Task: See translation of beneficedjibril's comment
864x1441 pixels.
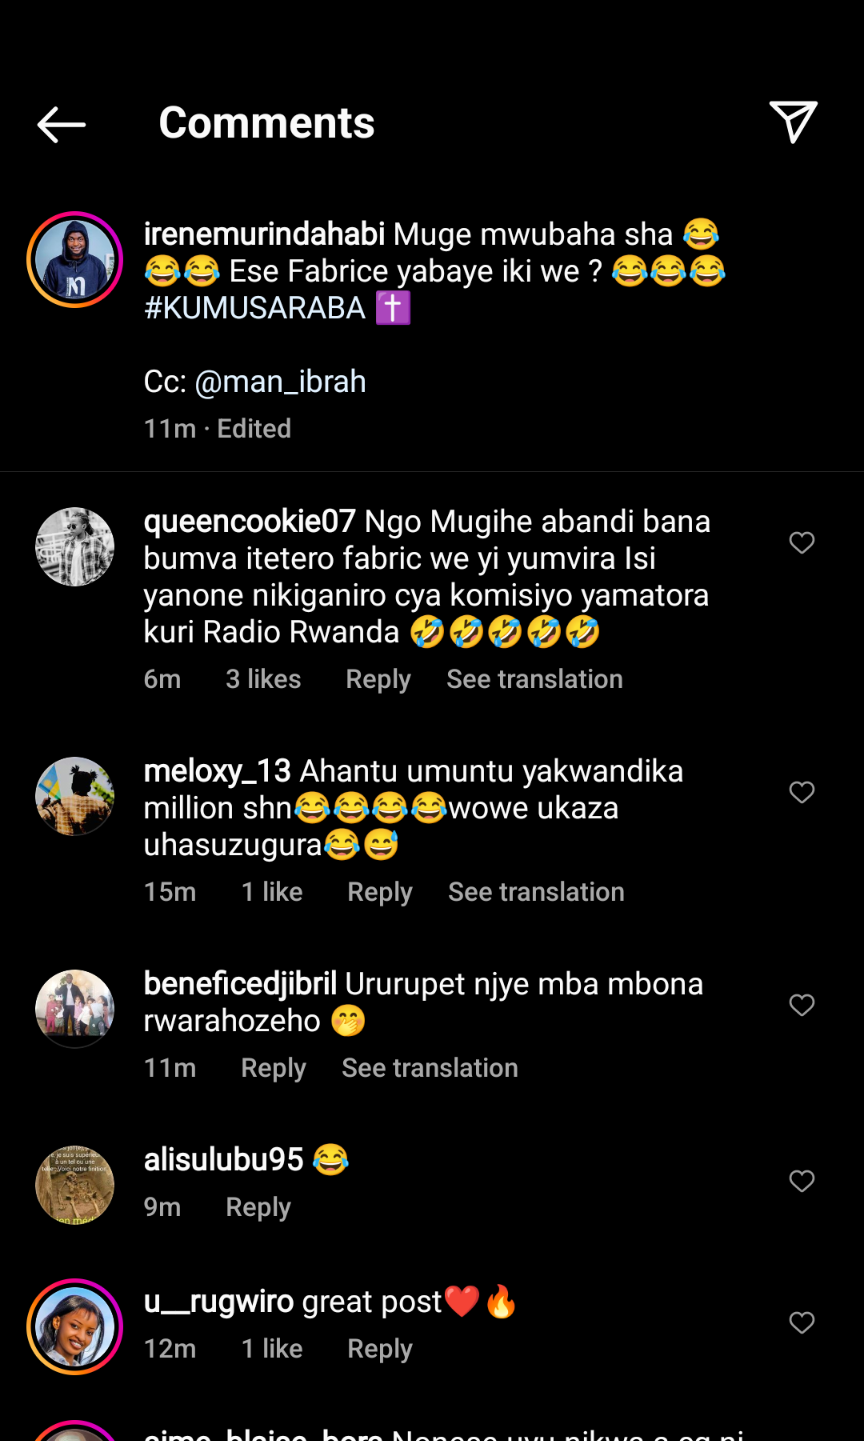Action: point(430,1068)
